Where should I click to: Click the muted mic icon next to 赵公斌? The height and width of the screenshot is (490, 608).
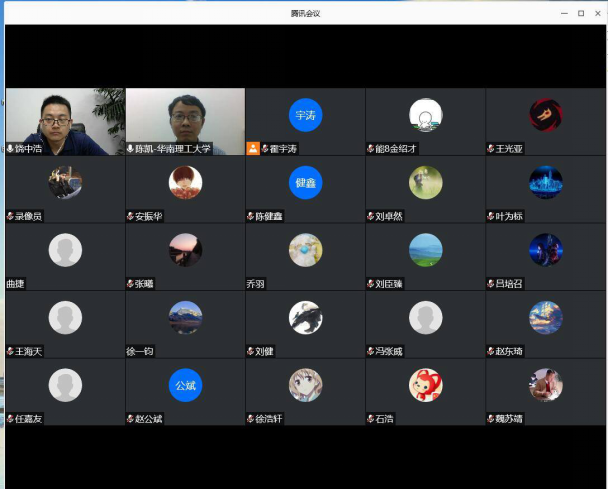point(130,419)
